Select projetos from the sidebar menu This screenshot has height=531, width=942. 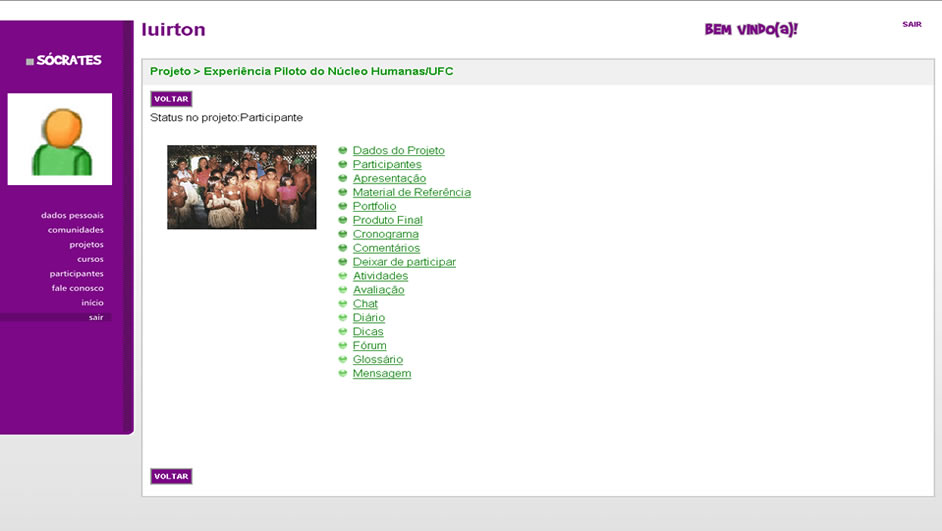[x=86, y=244]
